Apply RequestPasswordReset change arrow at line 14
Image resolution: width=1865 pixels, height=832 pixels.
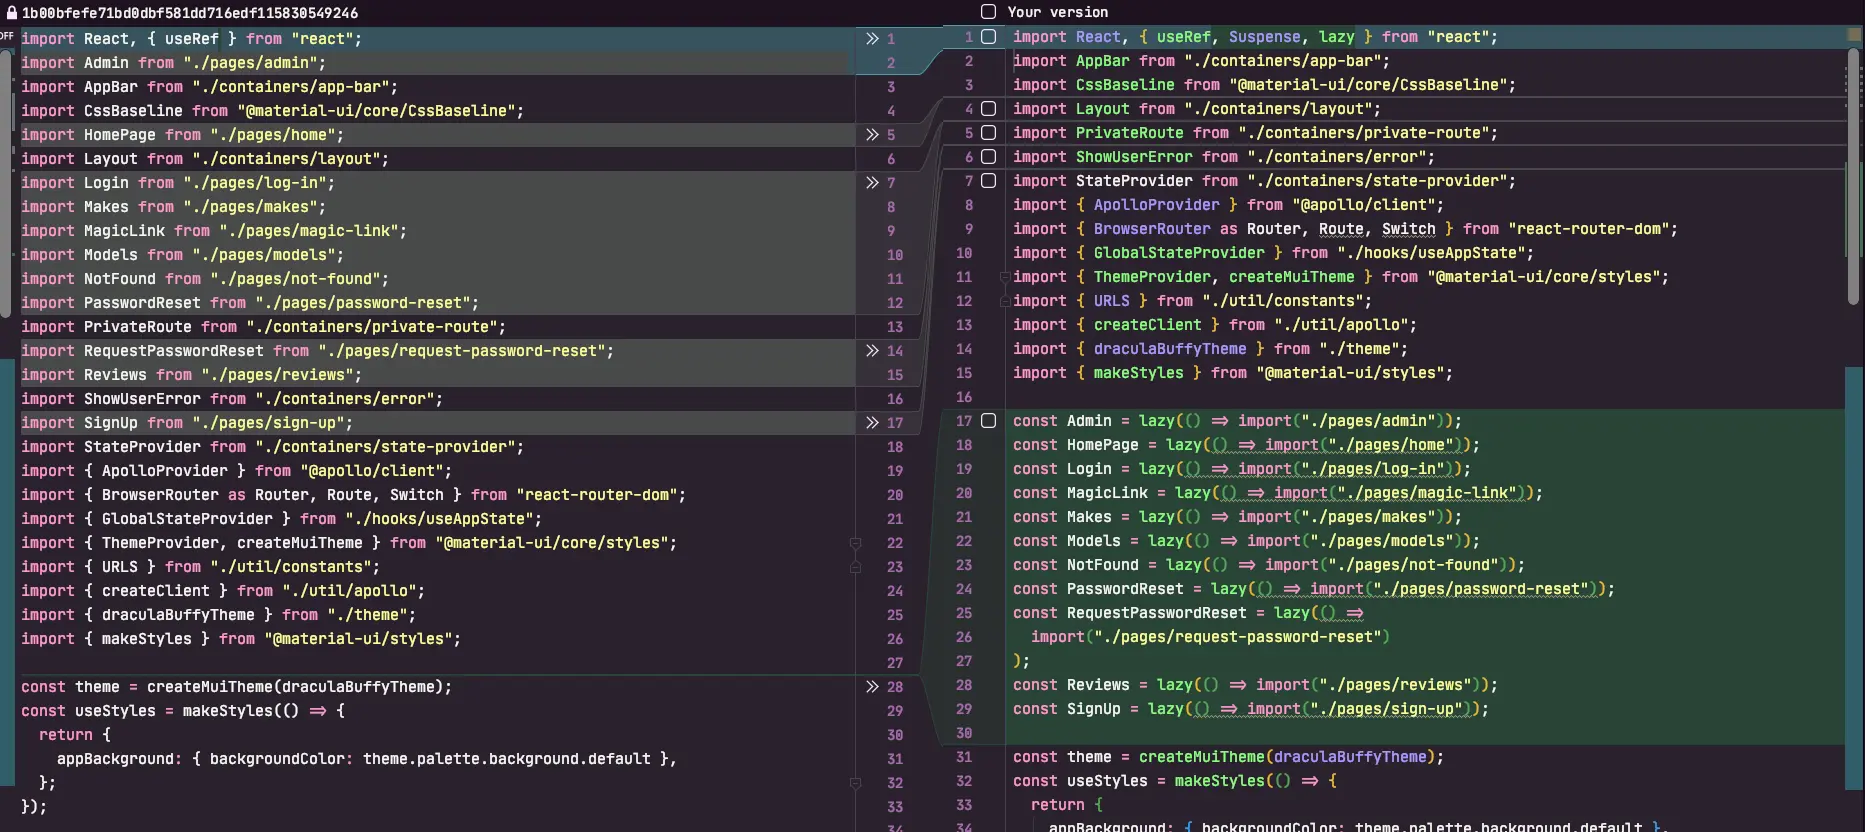click(x=872, y=351)
